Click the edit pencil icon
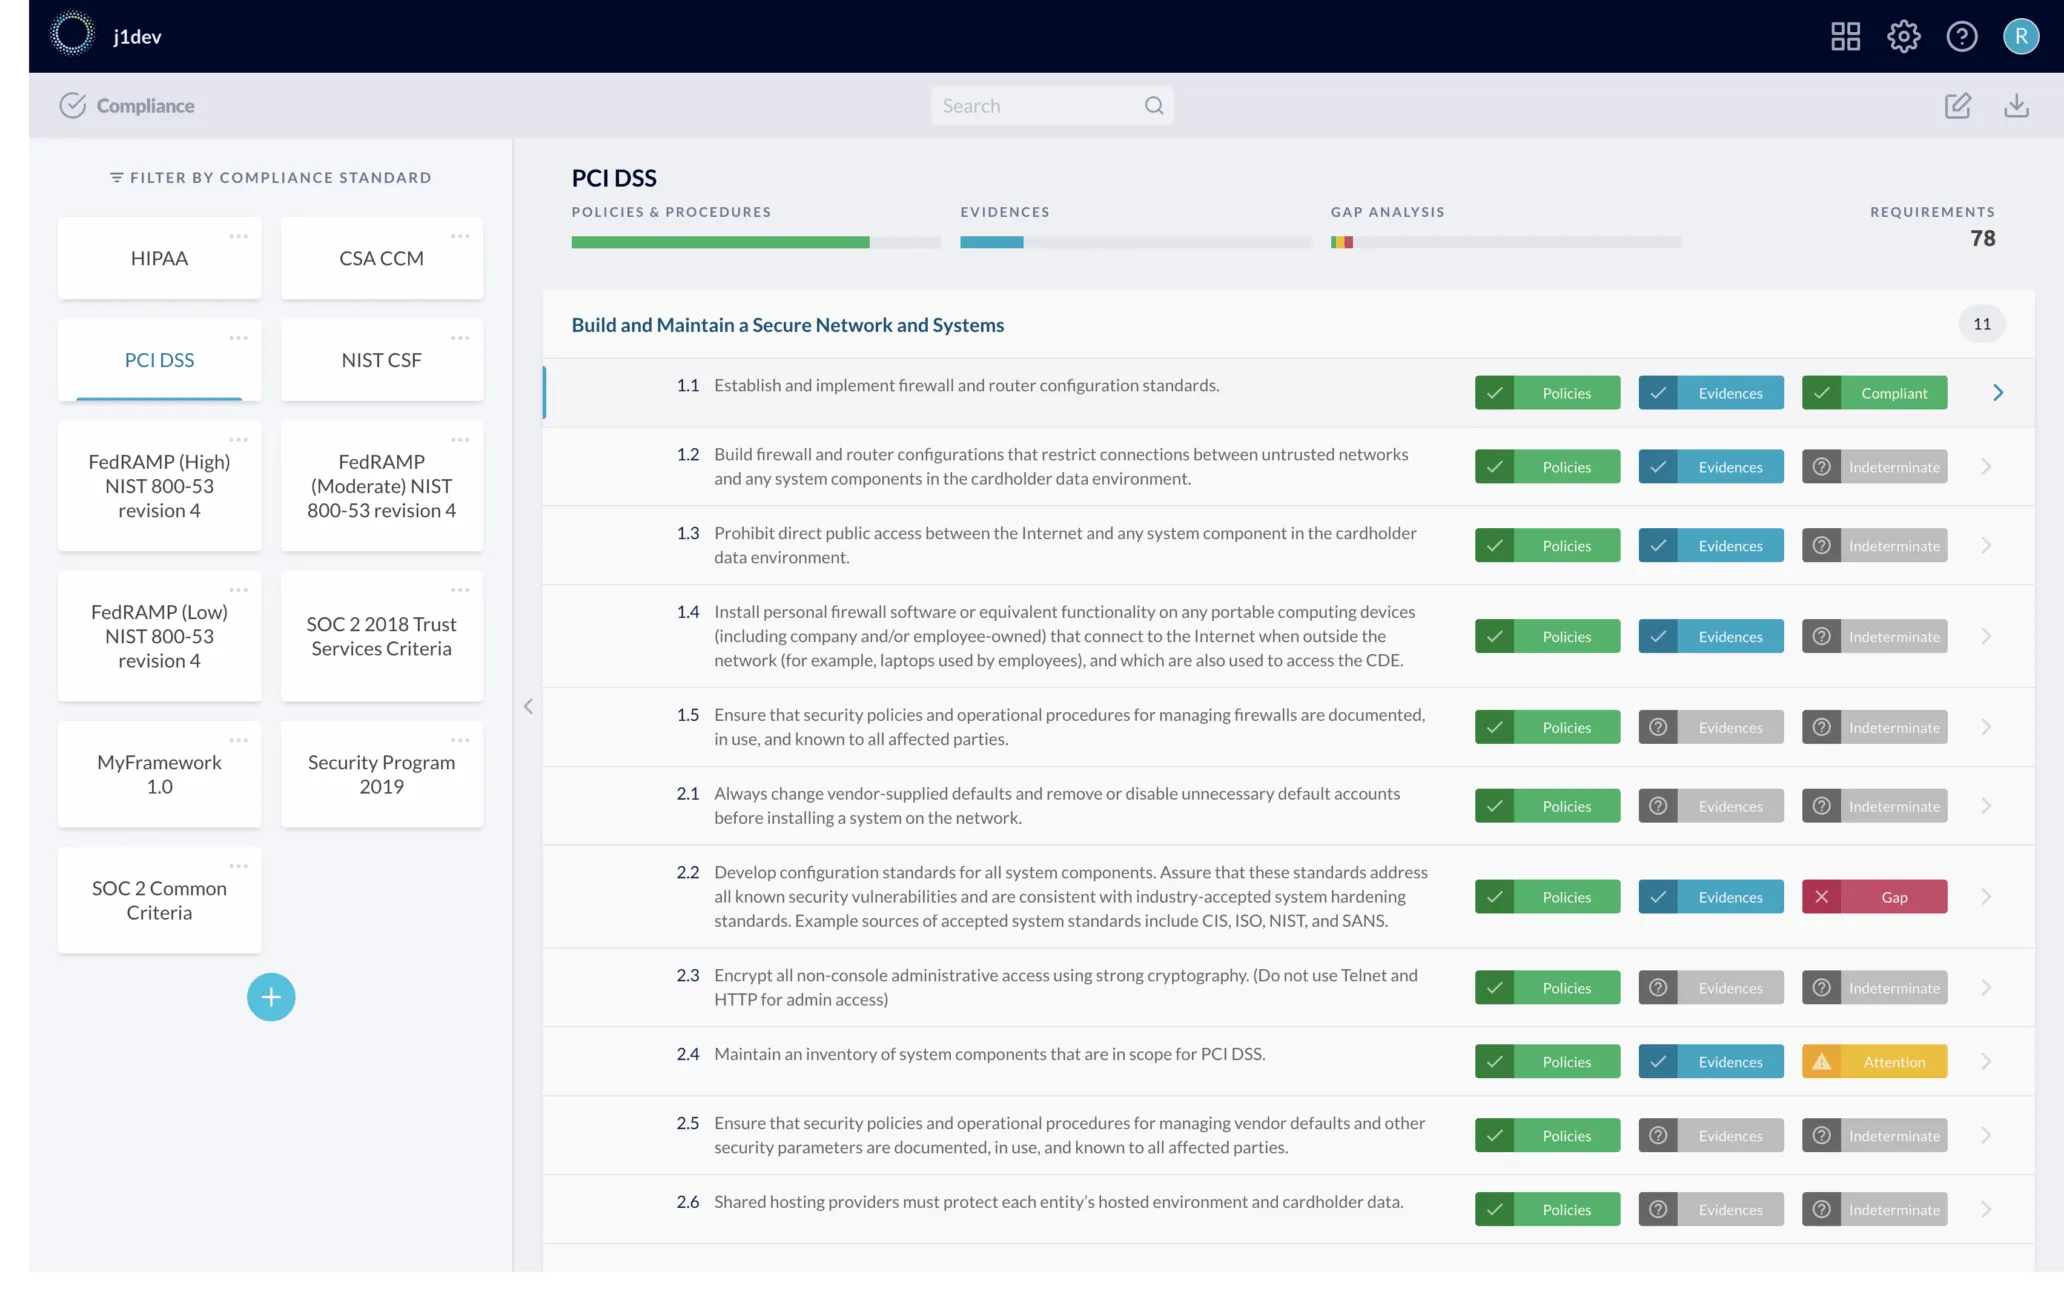The height and width of the screenshot is (1306, 2064). 1957,105
